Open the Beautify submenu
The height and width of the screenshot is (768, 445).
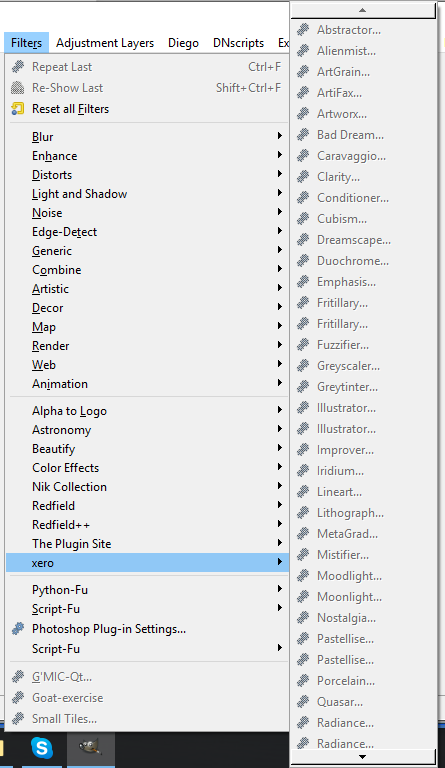coord(147,449)
